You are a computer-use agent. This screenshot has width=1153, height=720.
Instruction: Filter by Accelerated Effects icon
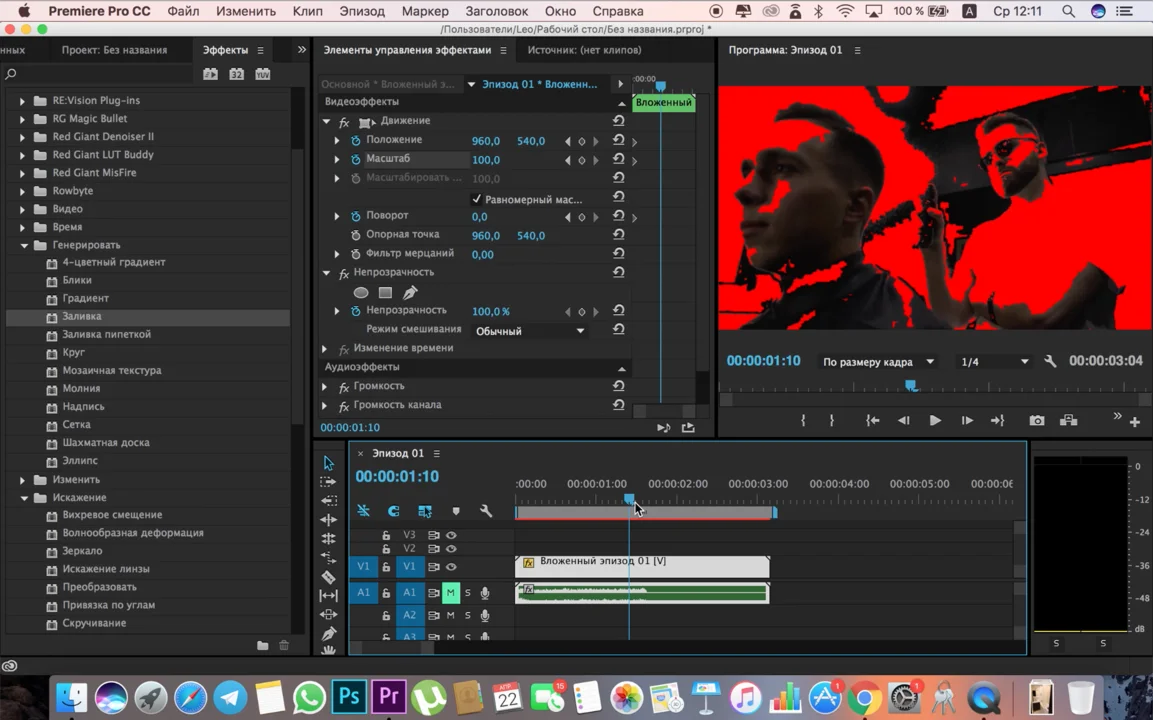(x=210, y=74)
